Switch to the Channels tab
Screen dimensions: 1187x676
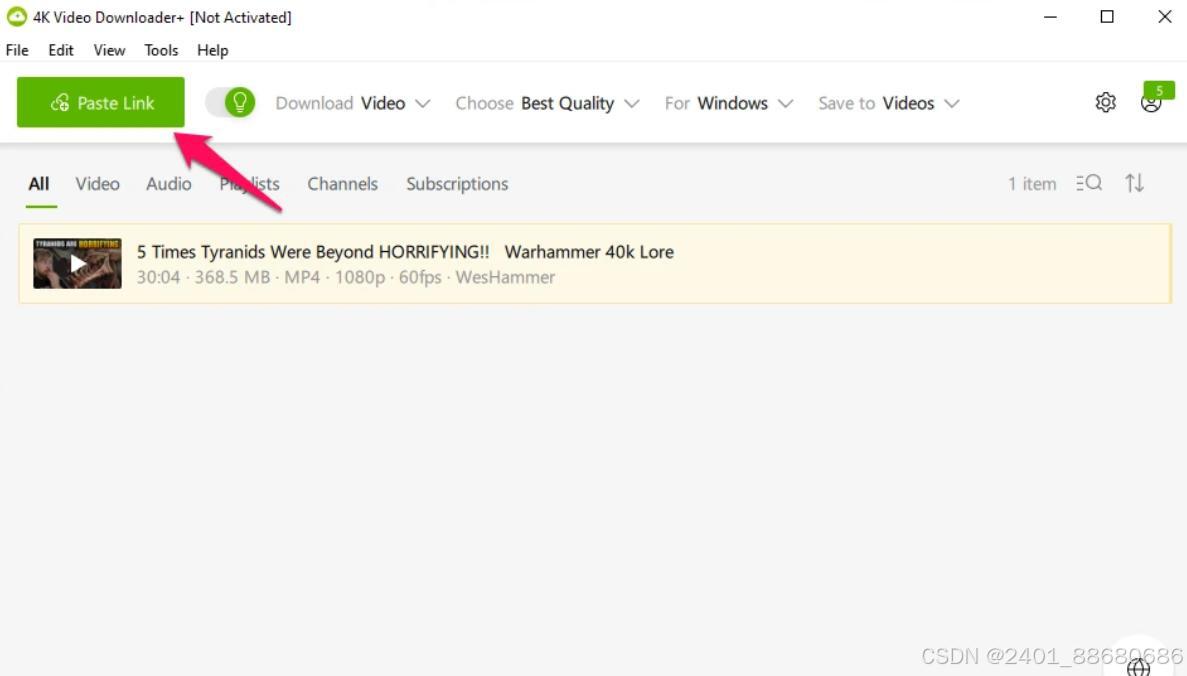[x=342, y=184]
